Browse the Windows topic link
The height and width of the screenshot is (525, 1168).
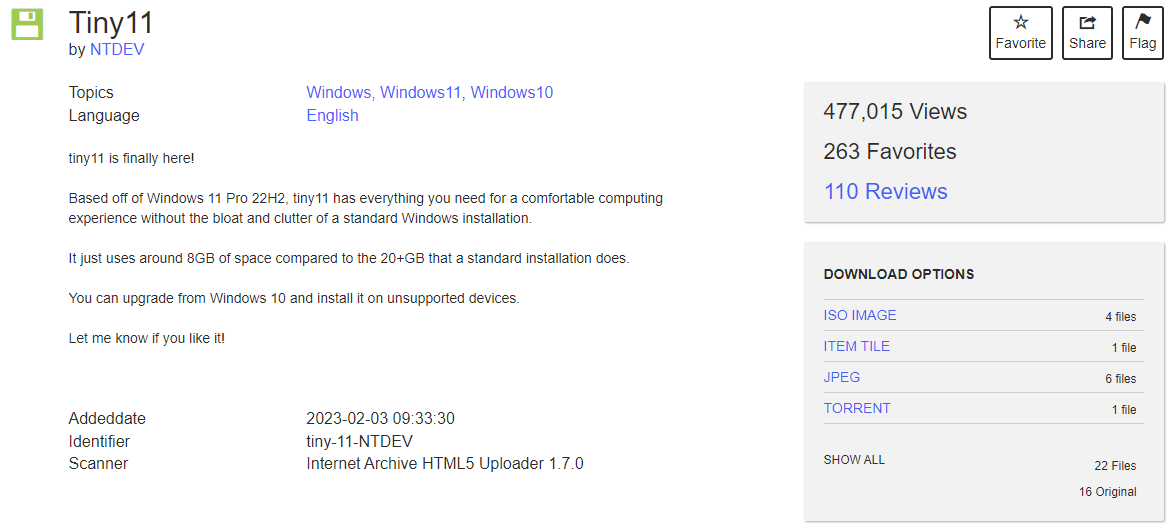click(338, 92)
